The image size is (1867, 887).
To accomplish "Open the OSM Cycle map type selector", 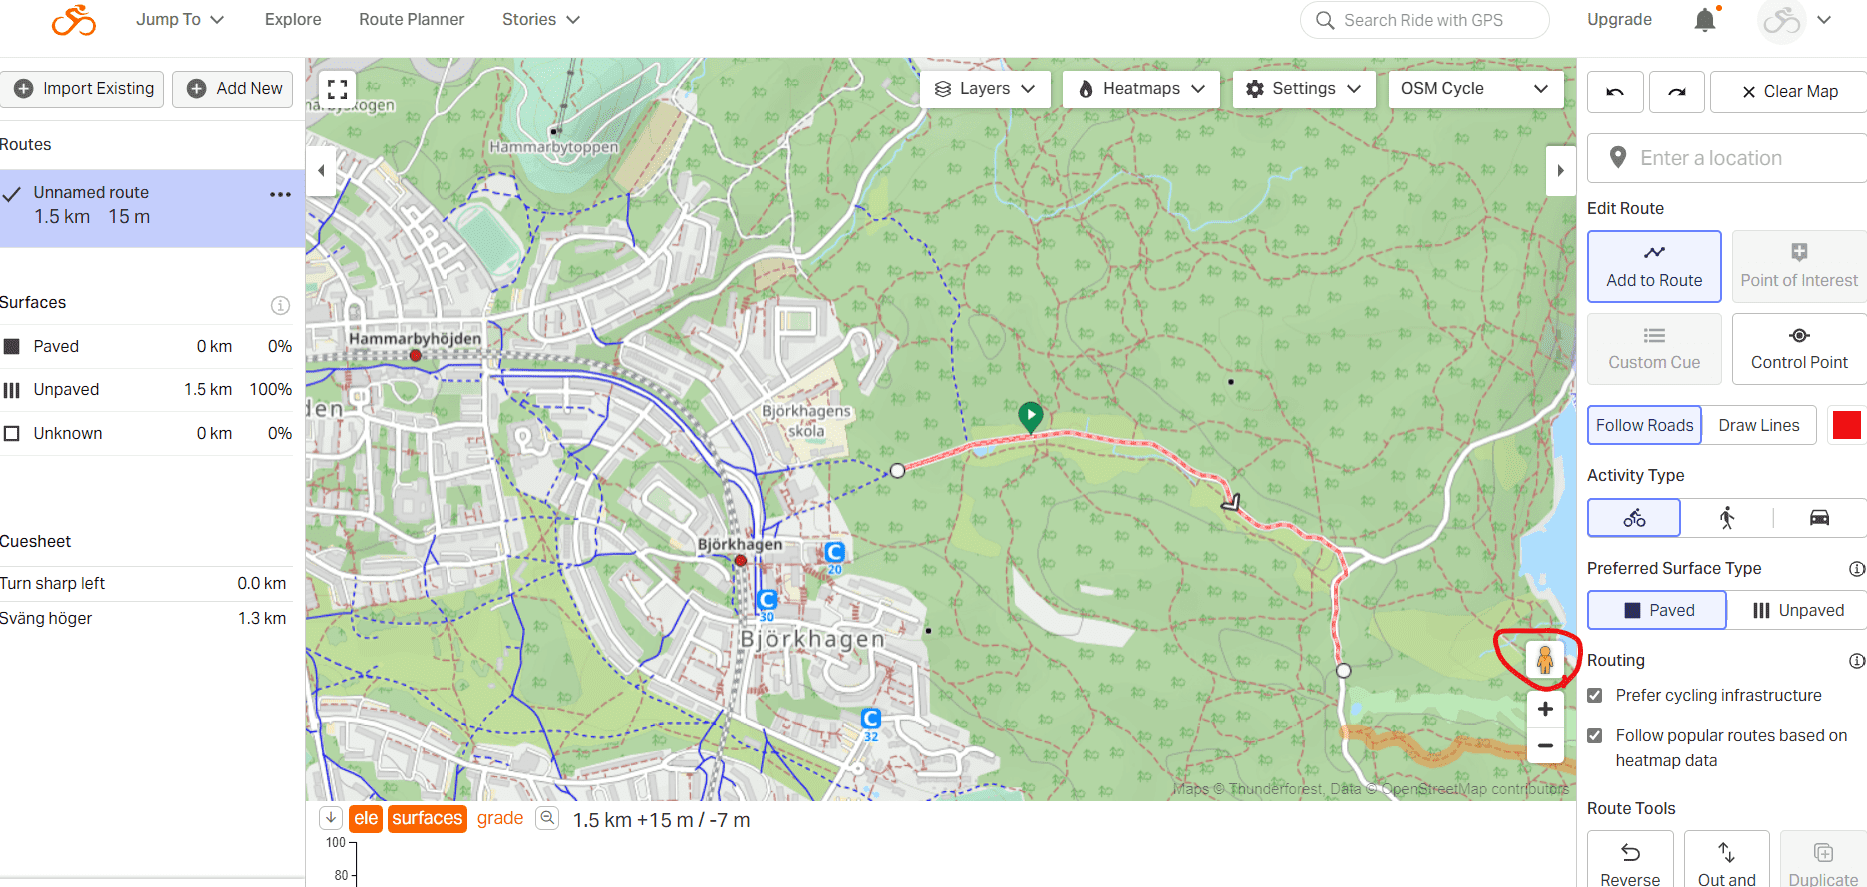I will tap(1474, 89).
